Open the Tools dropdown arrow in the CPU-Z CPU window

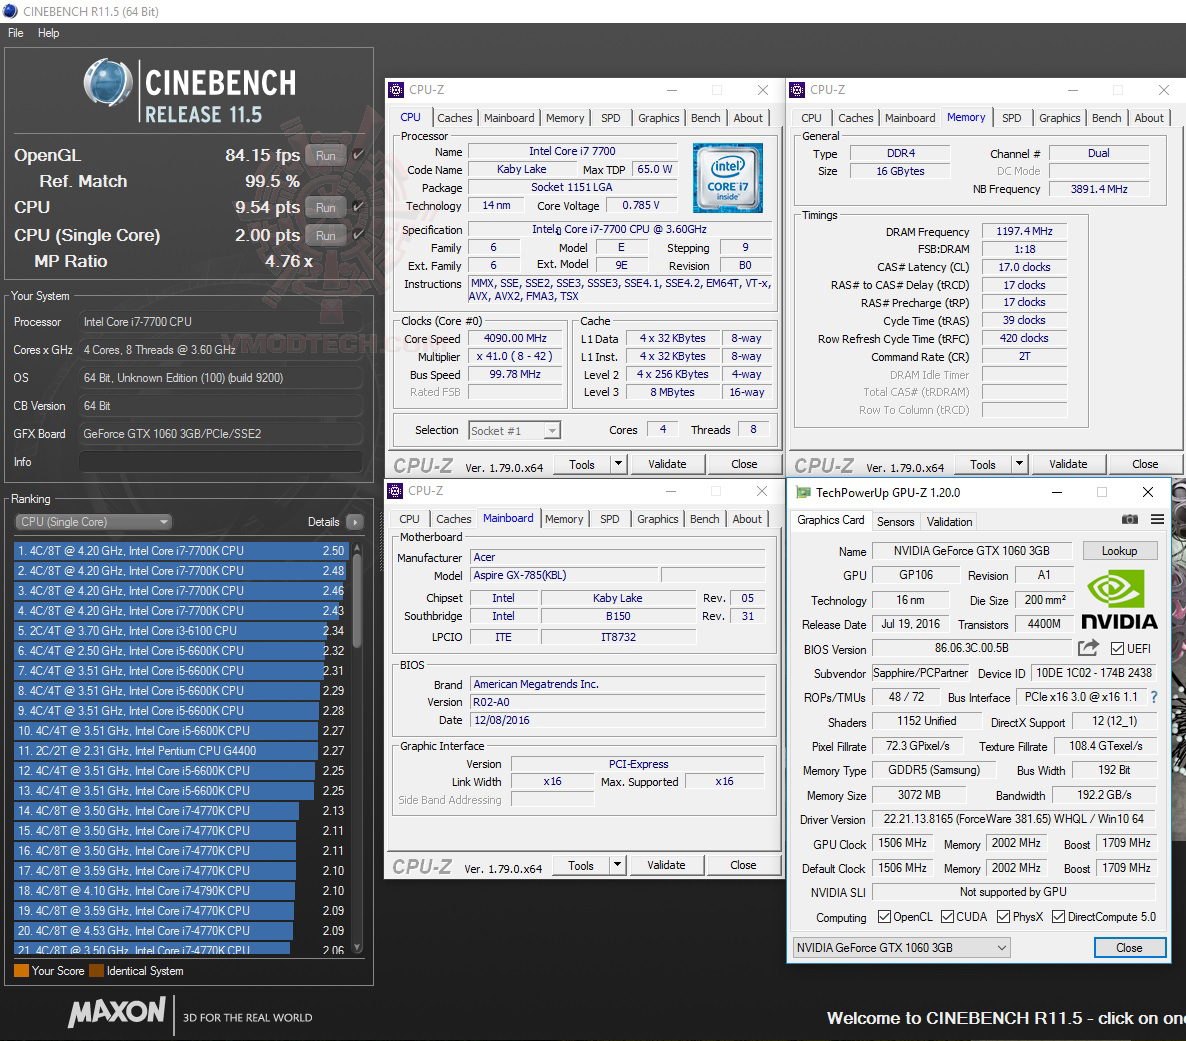coord(618,464)
